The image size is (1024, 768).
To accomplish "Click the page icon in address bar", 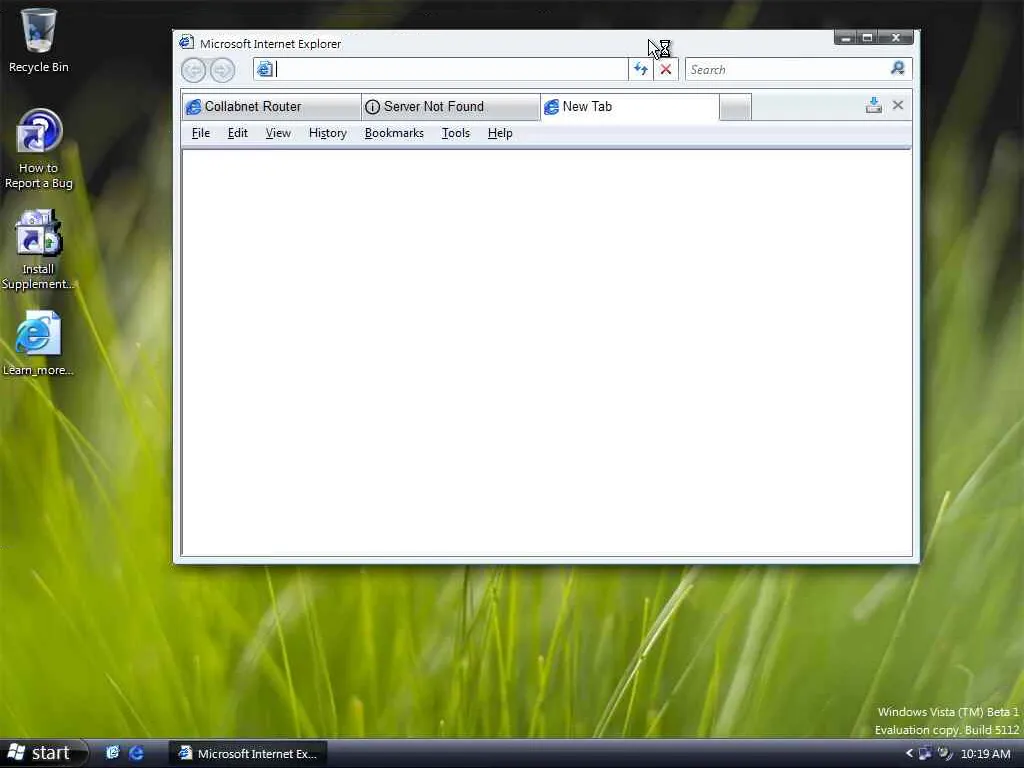I will click(264, 69).
